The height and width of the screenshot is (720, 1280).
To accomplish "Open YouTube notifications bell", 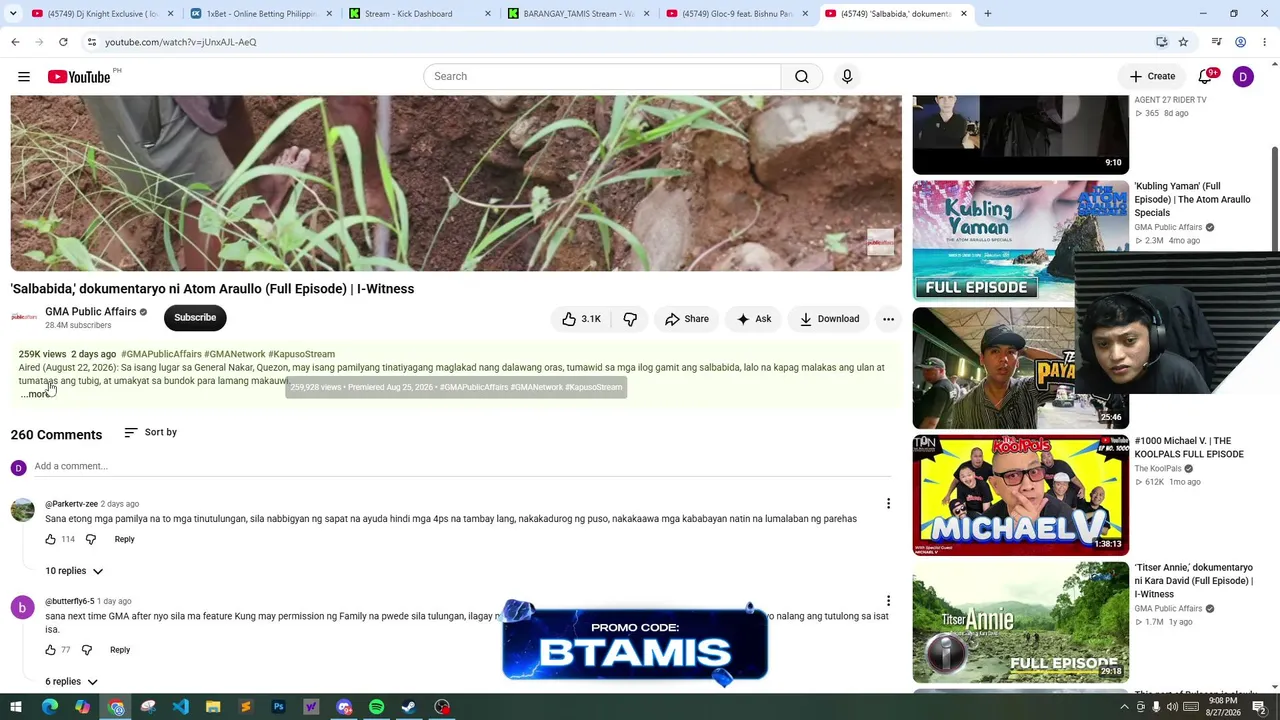I will click(x=1206, y=77).
